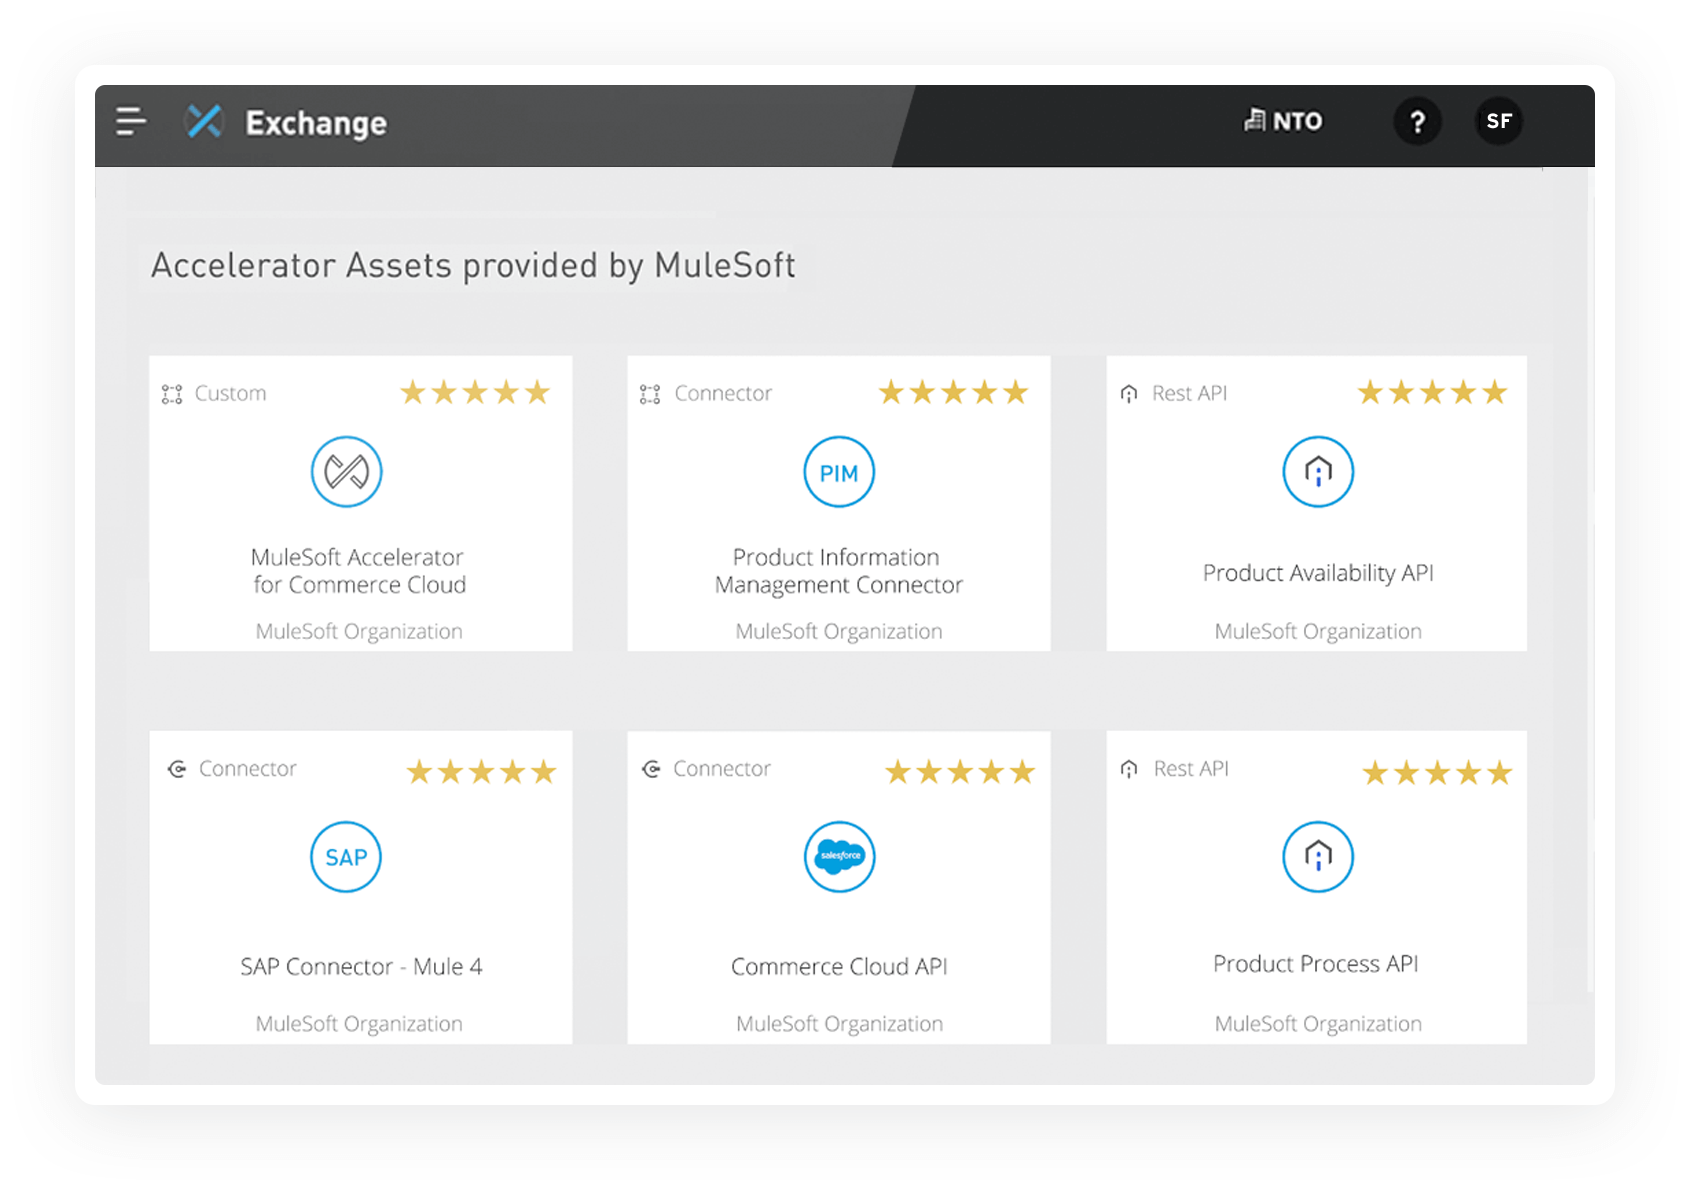Click the PIM connector circle icon

tap(839, 472)
